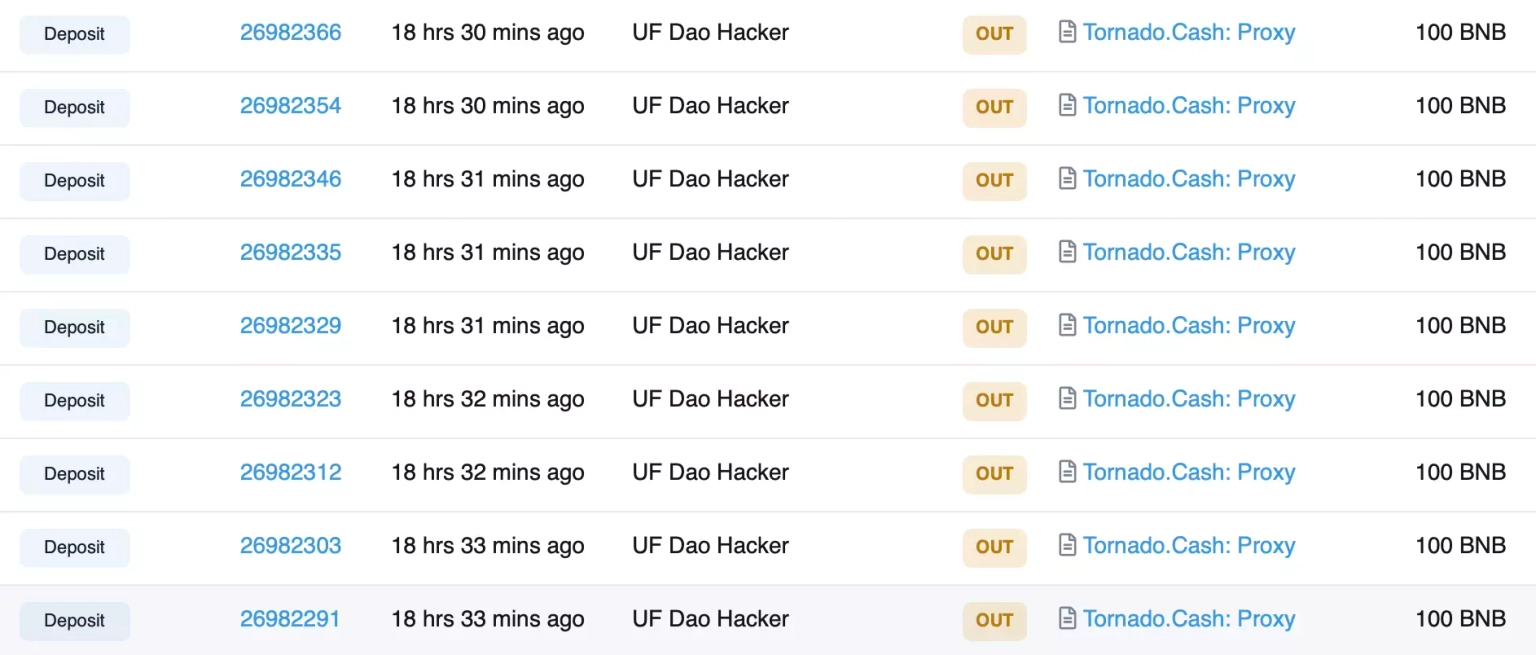Click Deposit badge in block 26982291 row
The width and height of the screenshot is (1536, 655).
[74, 620]
